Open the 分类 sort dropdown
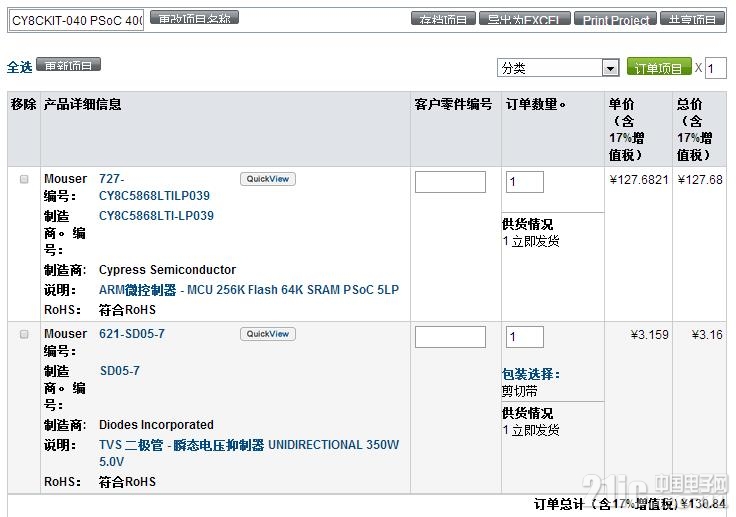The image size is (736, 517). point(558,68)
